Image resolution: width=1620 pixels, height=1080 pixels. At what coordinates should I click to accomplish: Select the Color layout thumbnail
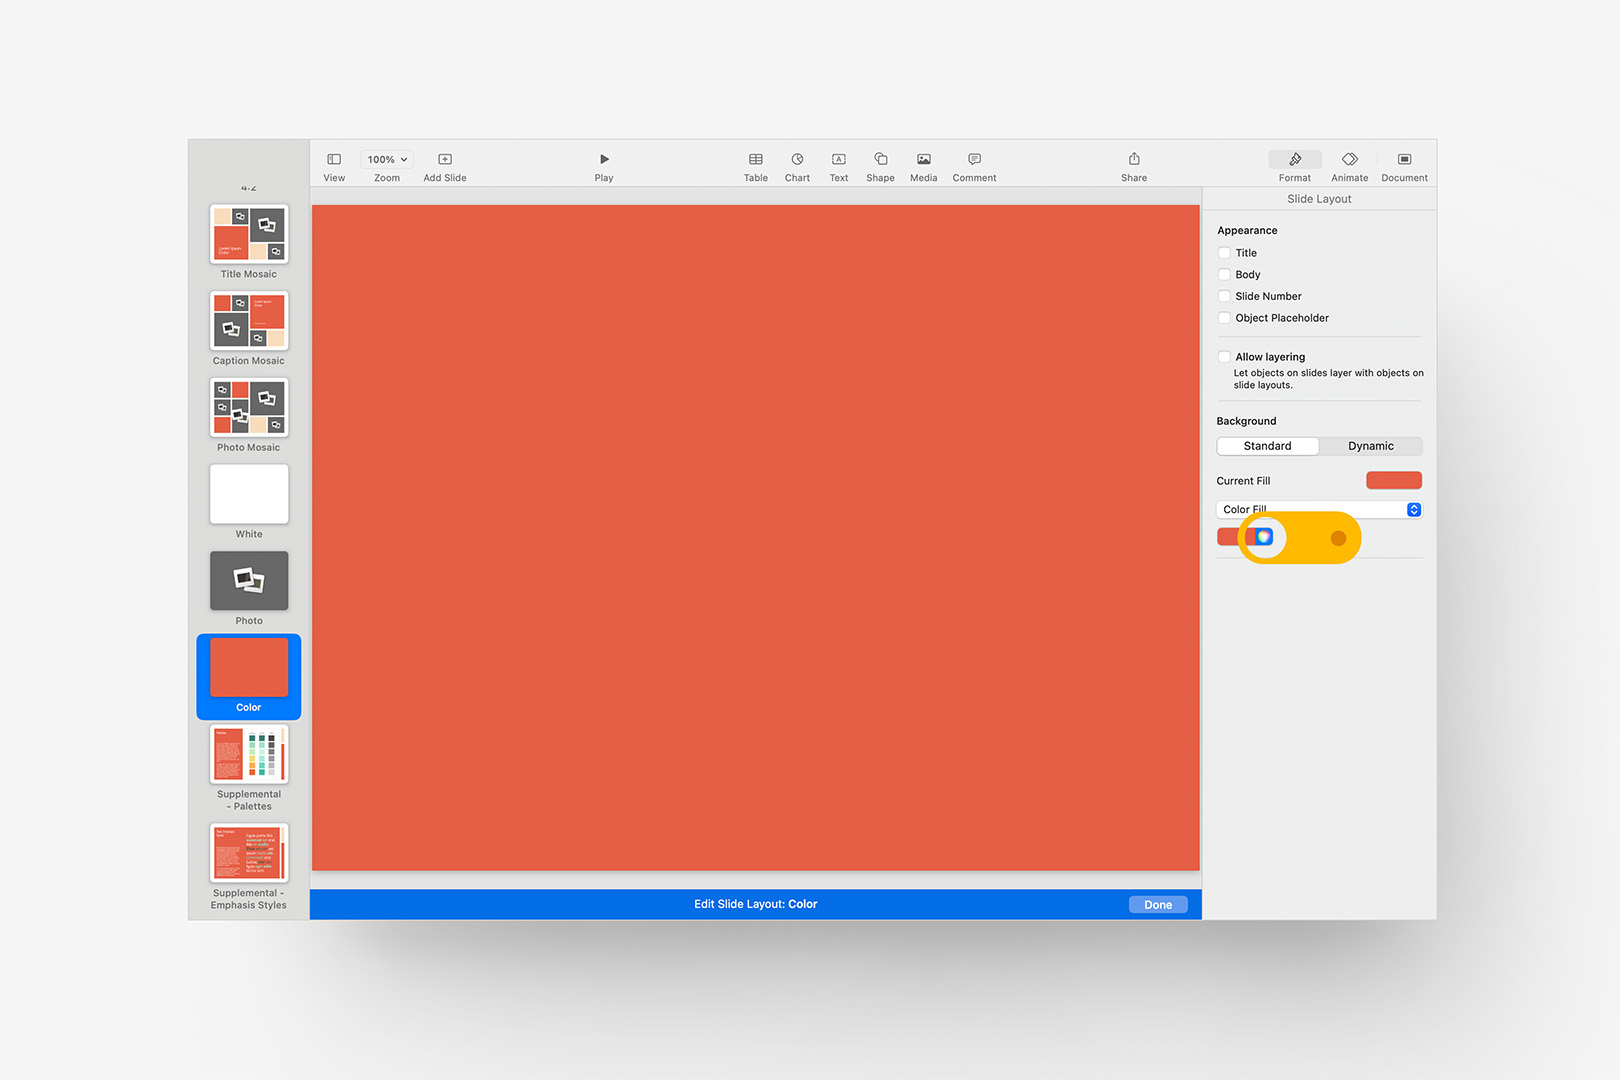click(249, 667)
